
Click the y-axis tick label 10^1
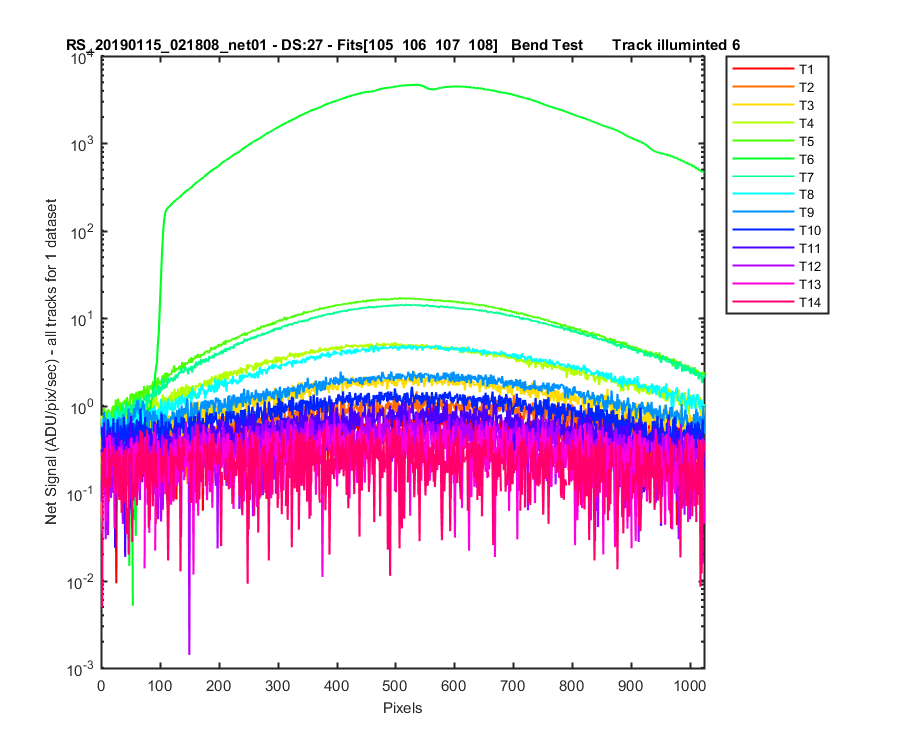(x=82, y=320)
